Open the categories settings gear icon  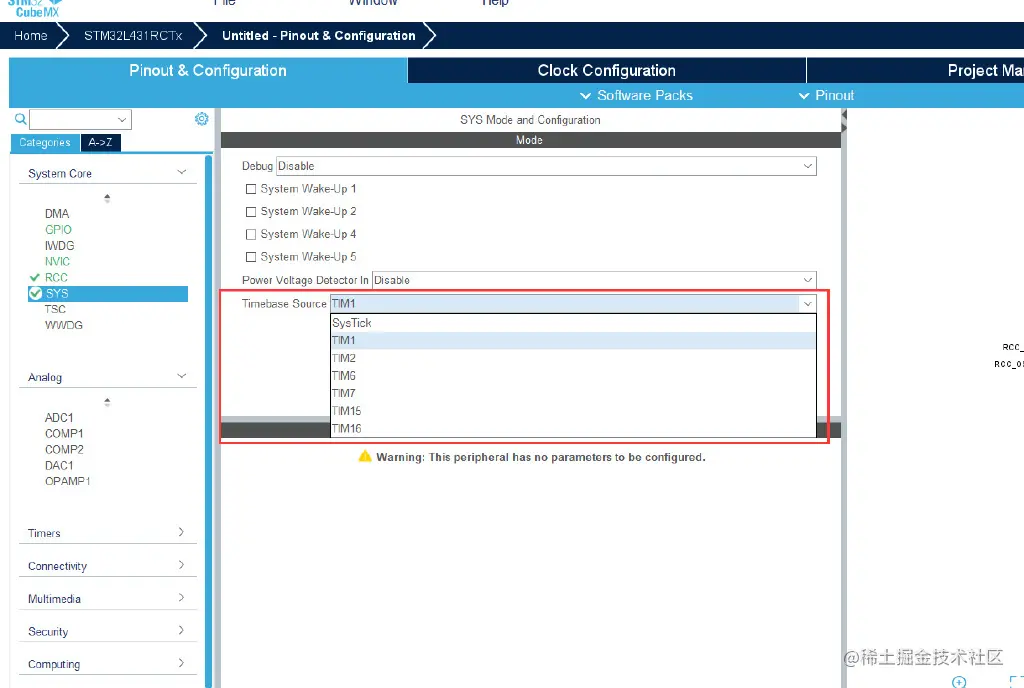(201, 119)
